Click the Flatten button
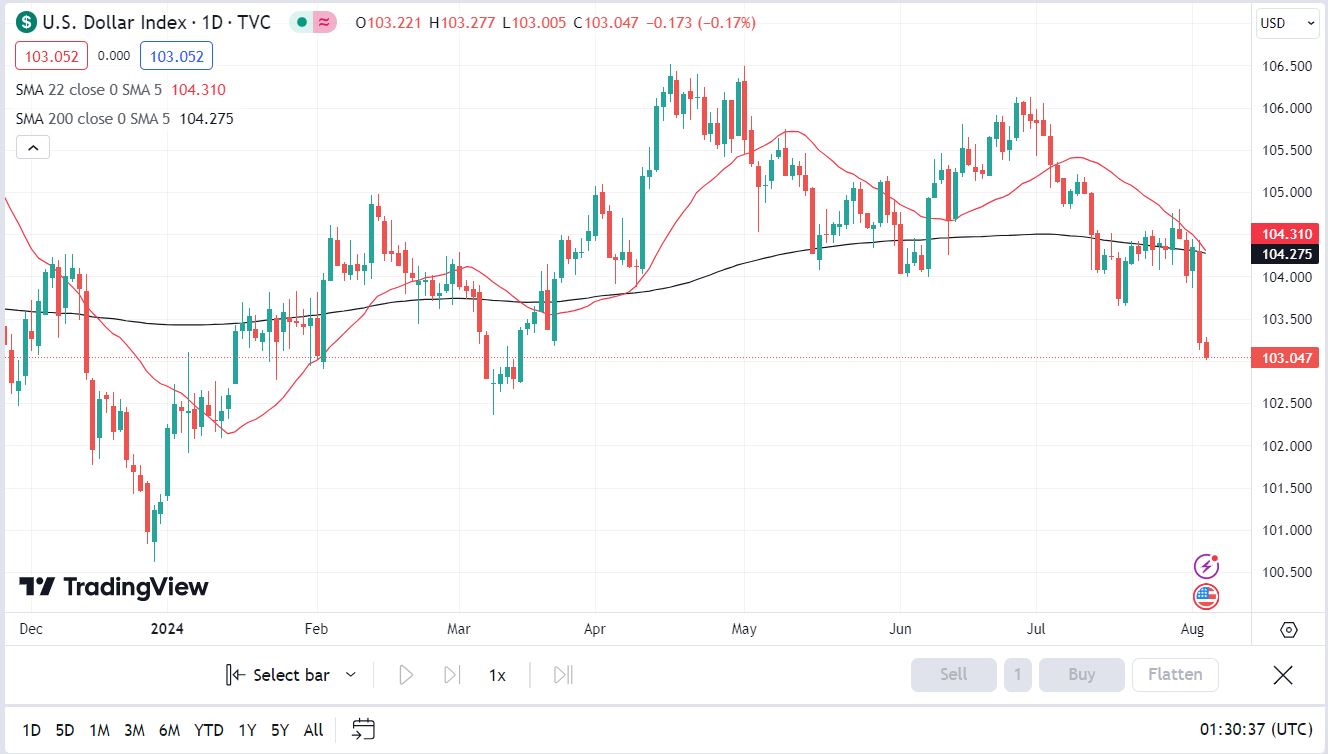This screenshot has height=754, width=1328. [1175, 675]
